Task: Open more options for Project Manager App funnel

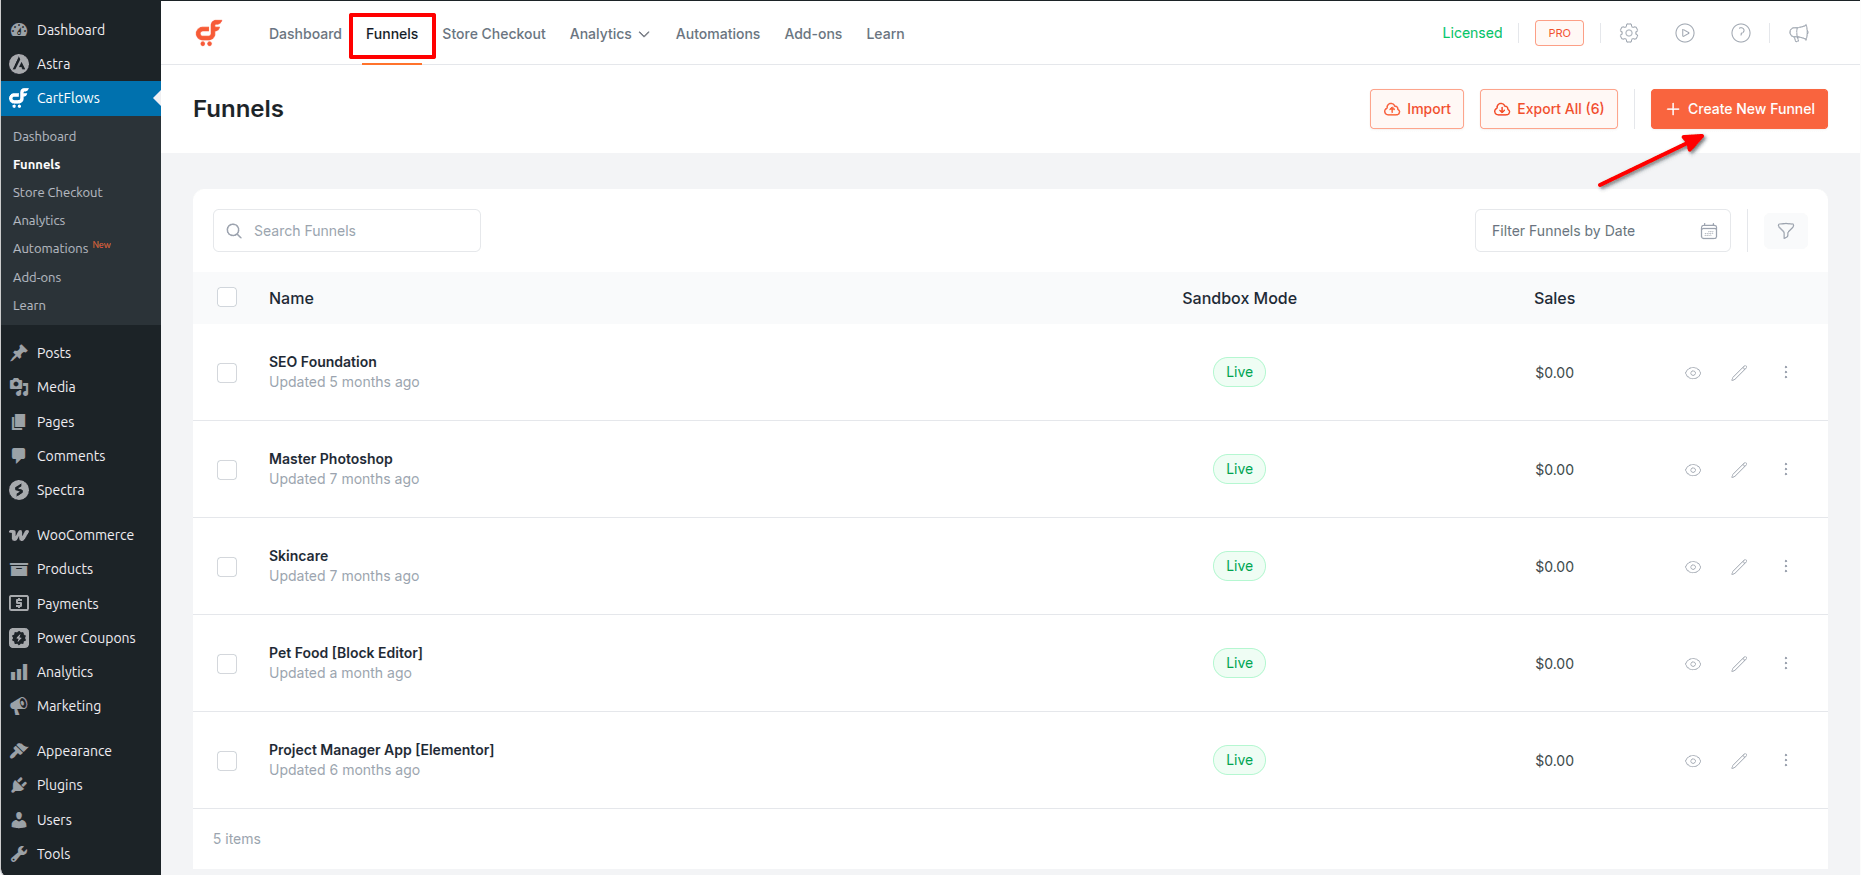Action: click(x=1786, y=761)
